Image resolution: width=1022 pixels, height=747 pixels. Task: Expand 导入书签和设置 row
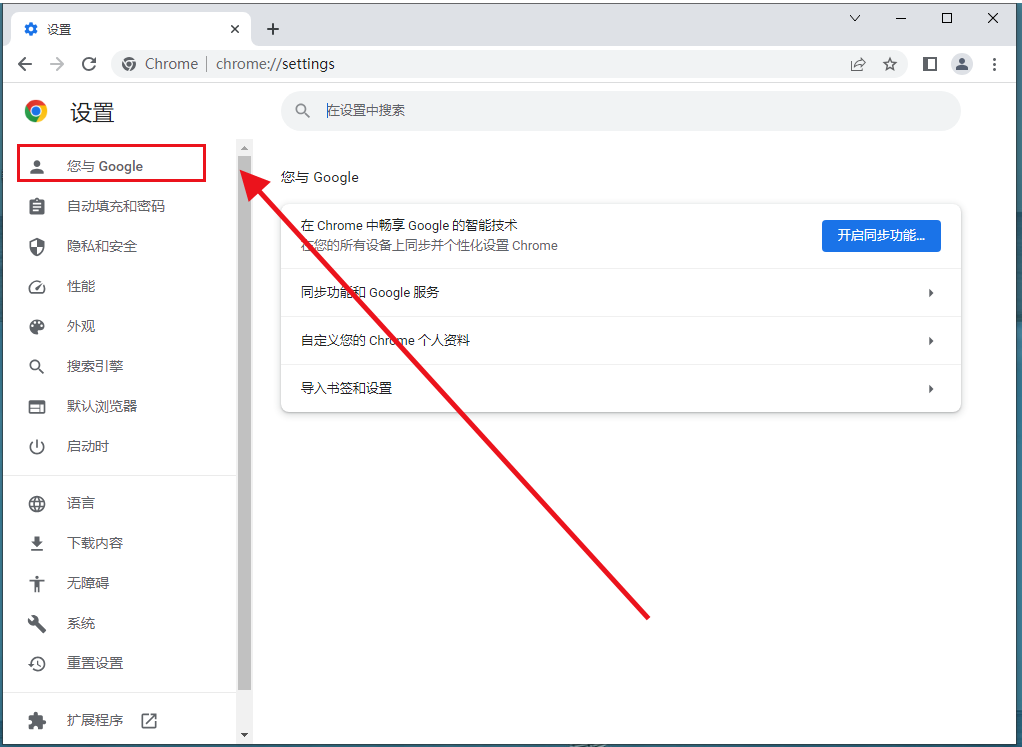coord(620,388)
